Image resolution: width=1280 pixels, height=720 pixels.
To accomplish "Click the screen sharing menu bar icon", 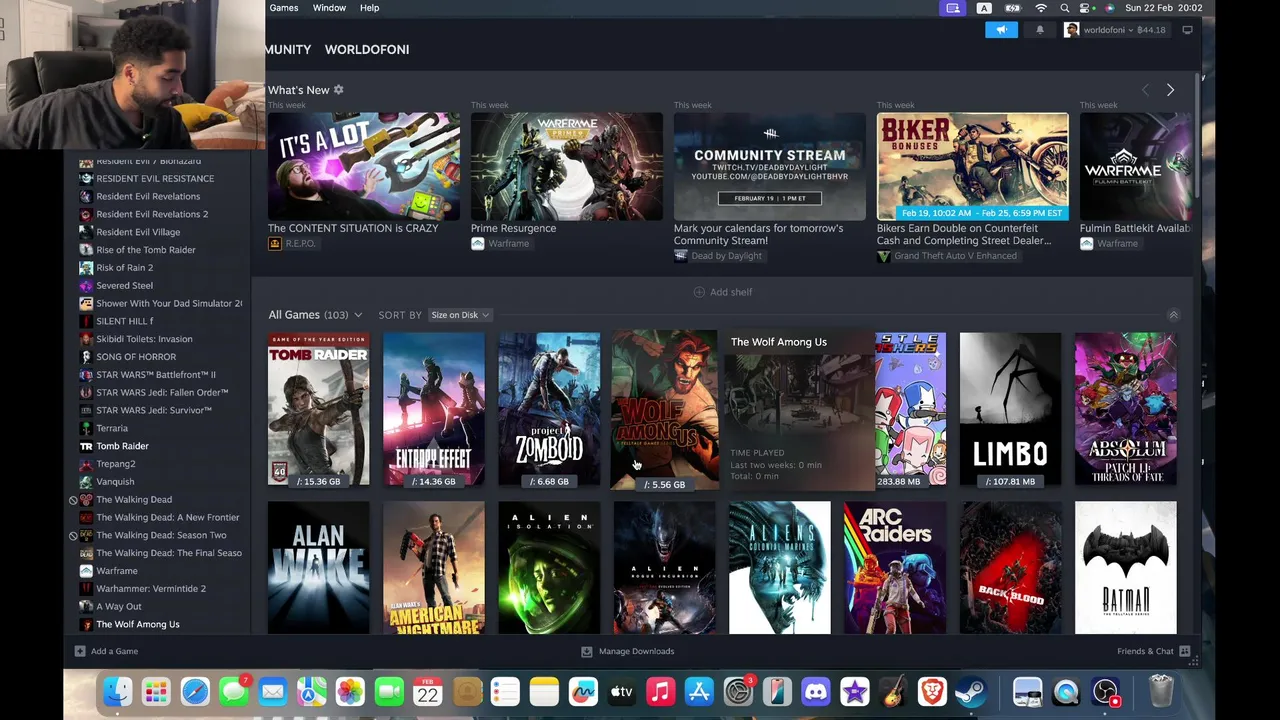I will [x=952, y=8].
